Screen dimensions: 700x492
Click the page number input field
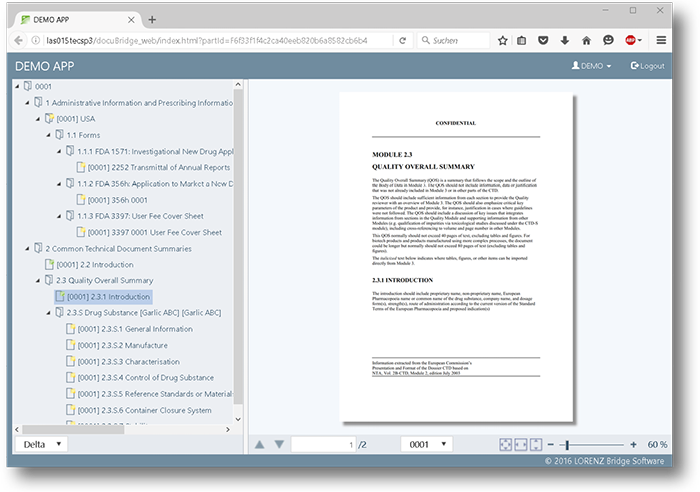[x=323, y=444]
